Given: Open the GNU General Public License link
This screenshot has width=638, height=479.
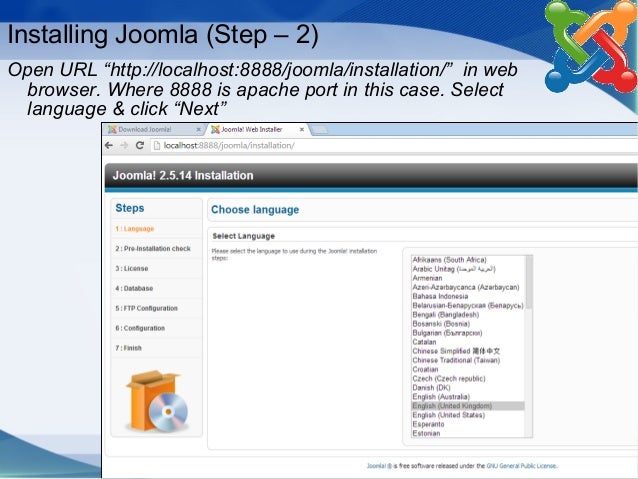Looking at the screenshot, I should click(522, 466).
